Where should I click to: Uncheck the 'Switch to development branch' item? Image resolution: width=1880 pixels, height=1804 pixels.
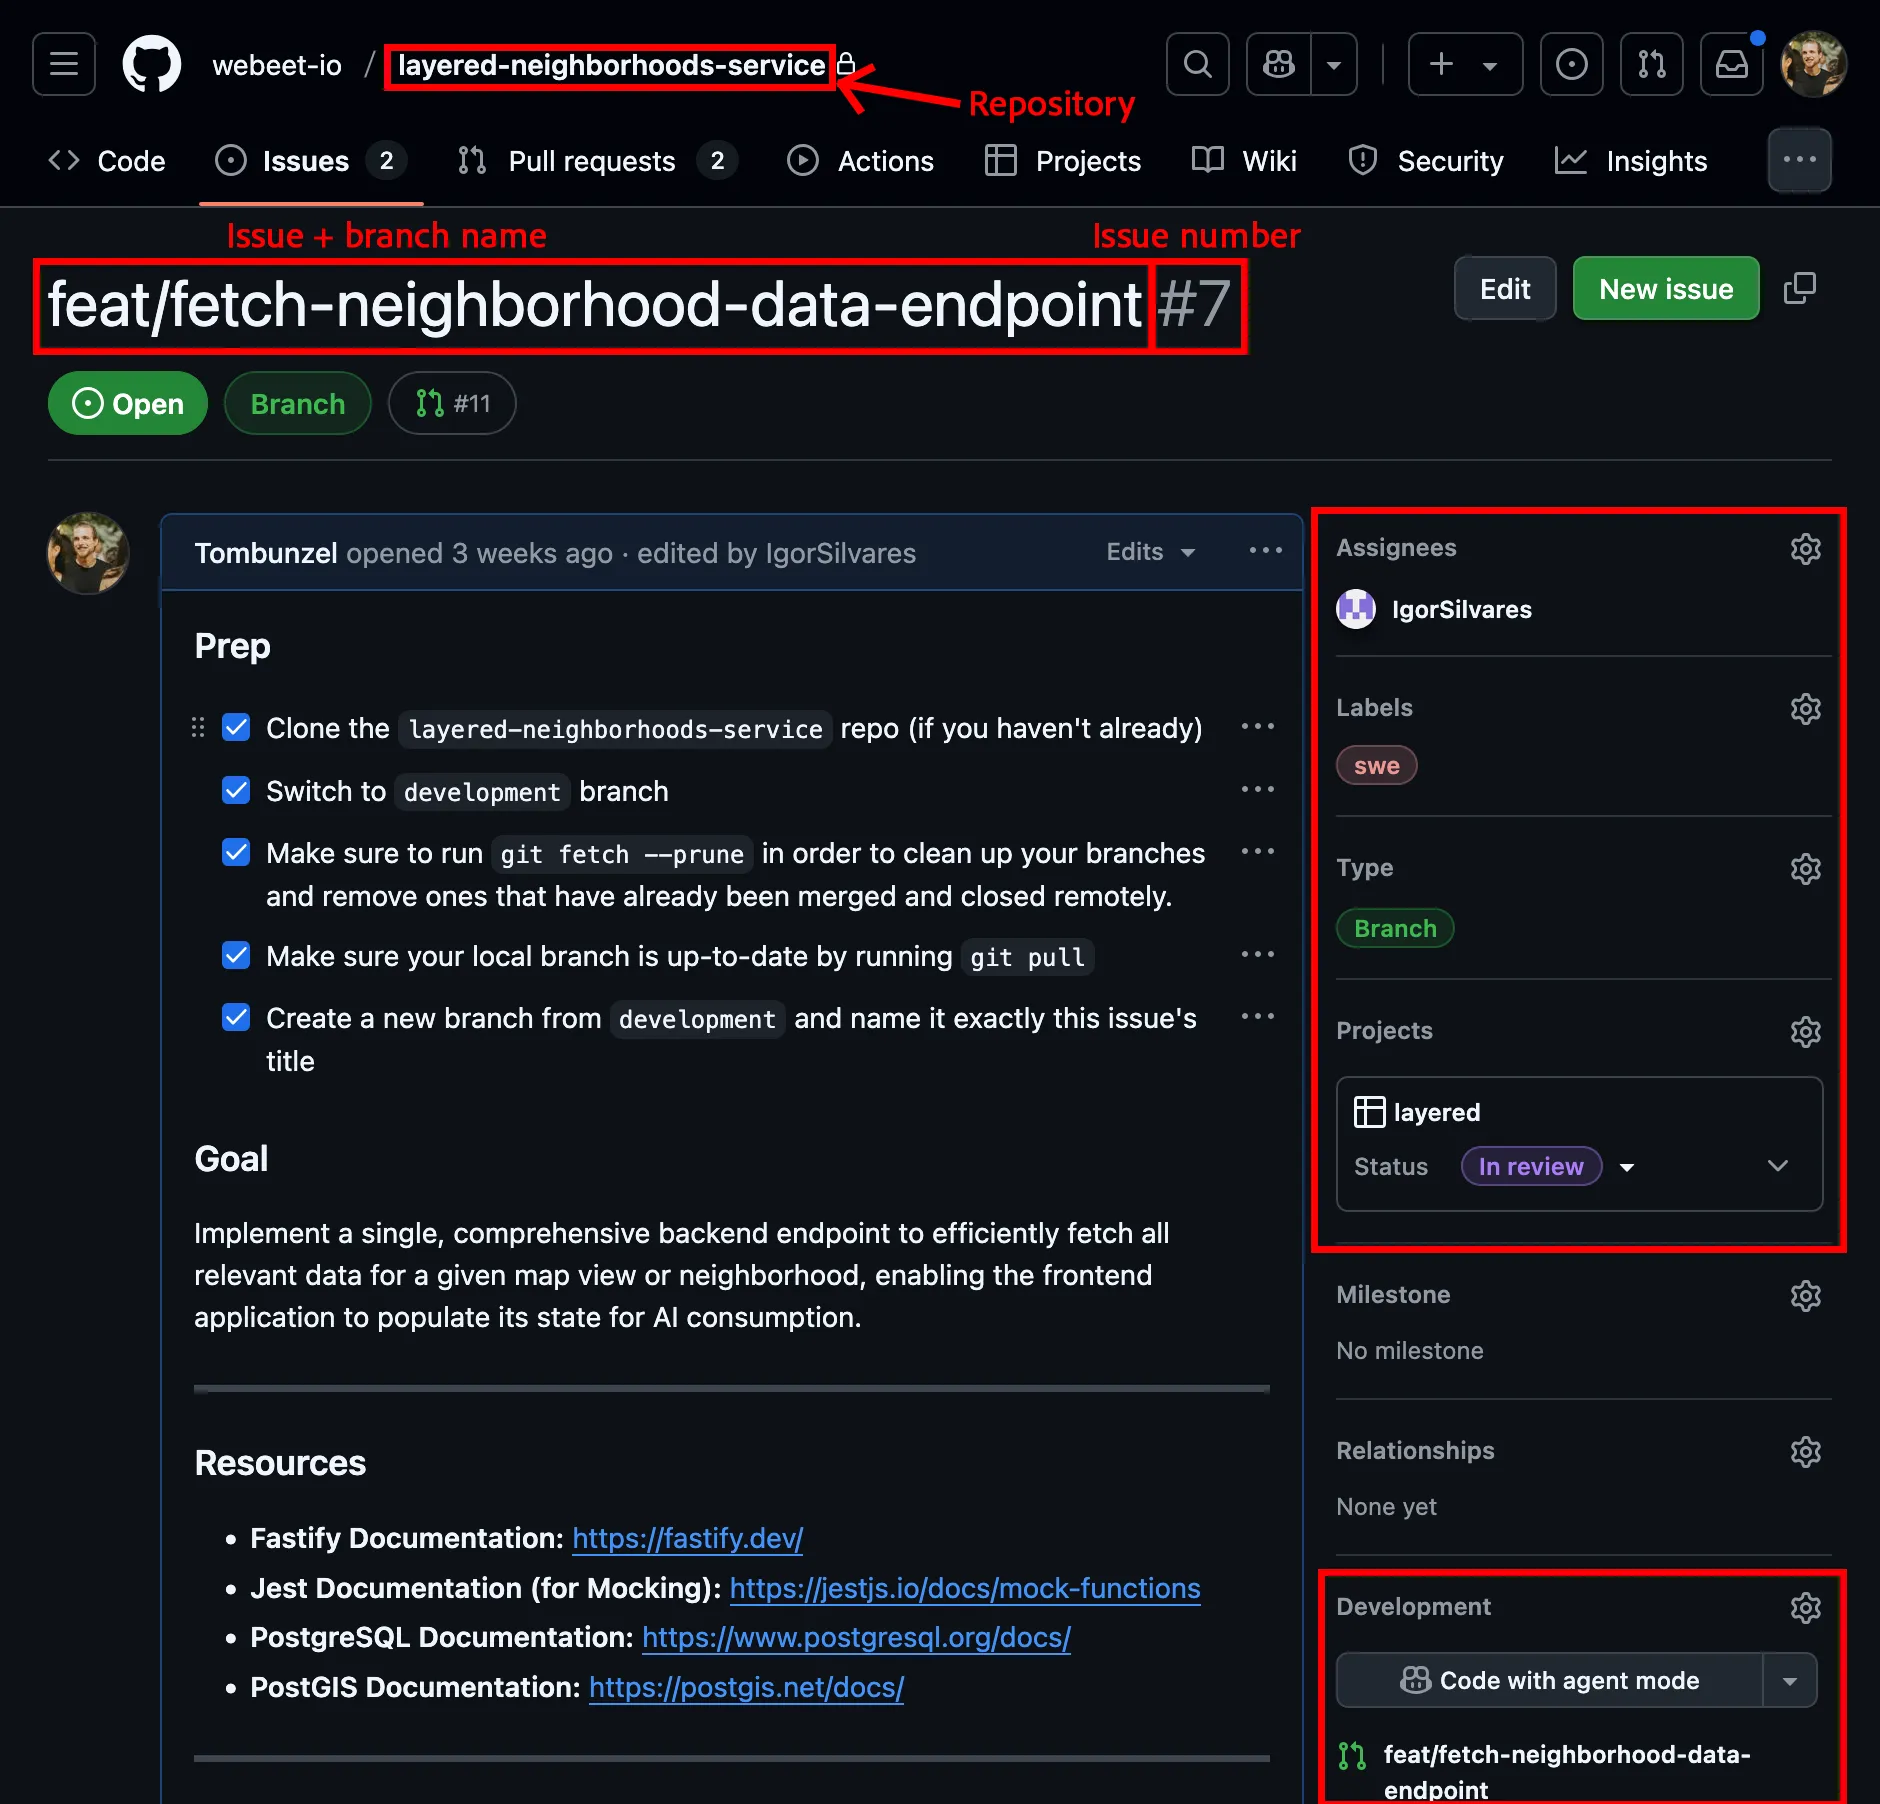click(x=236, y=790)
